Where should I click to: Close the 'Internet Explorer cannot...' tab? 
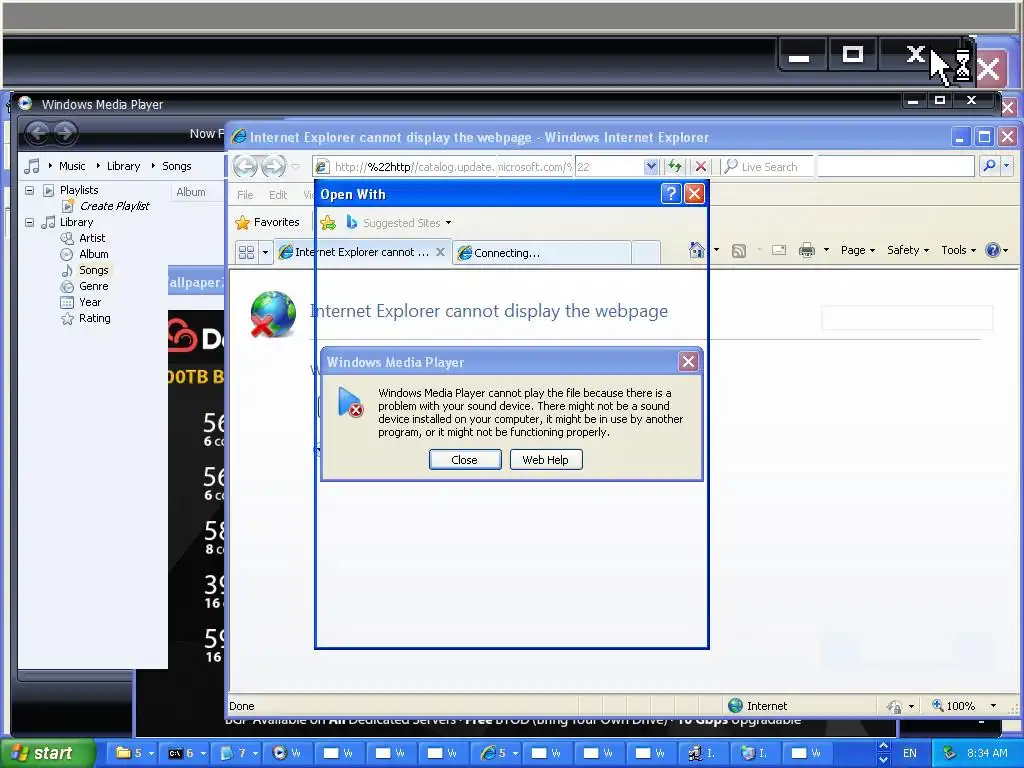pyautogui.click(x=440, y=252)
